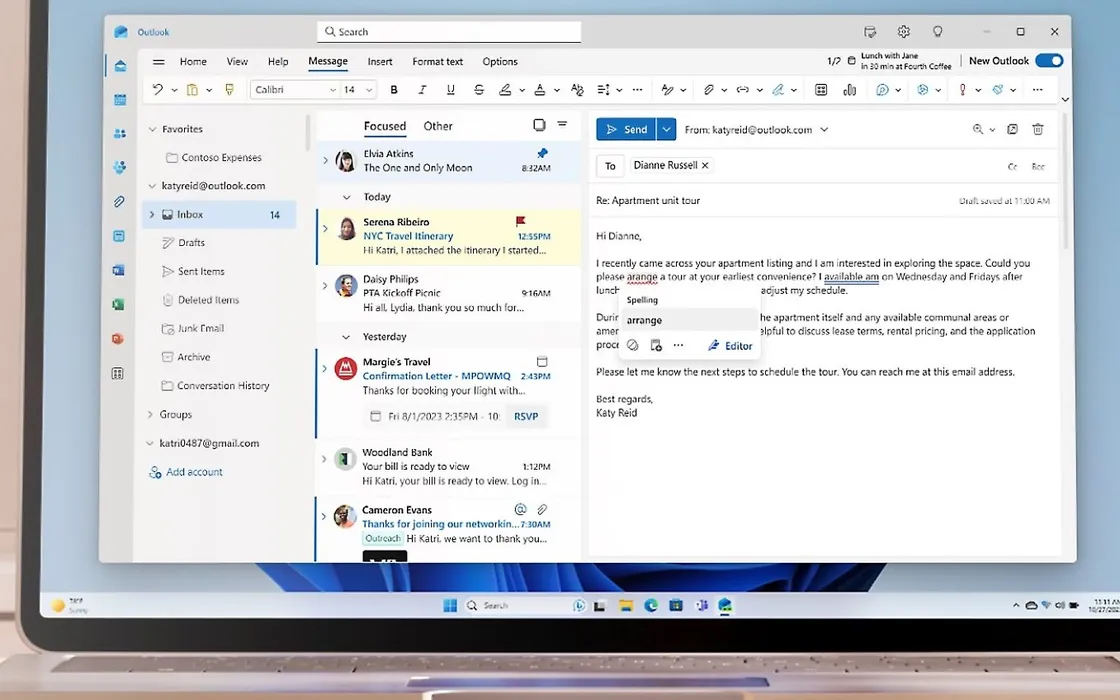1120x700 pixels.
Task: Click the Tips lightbulb icon in title bar
Action: click(938, 31)
